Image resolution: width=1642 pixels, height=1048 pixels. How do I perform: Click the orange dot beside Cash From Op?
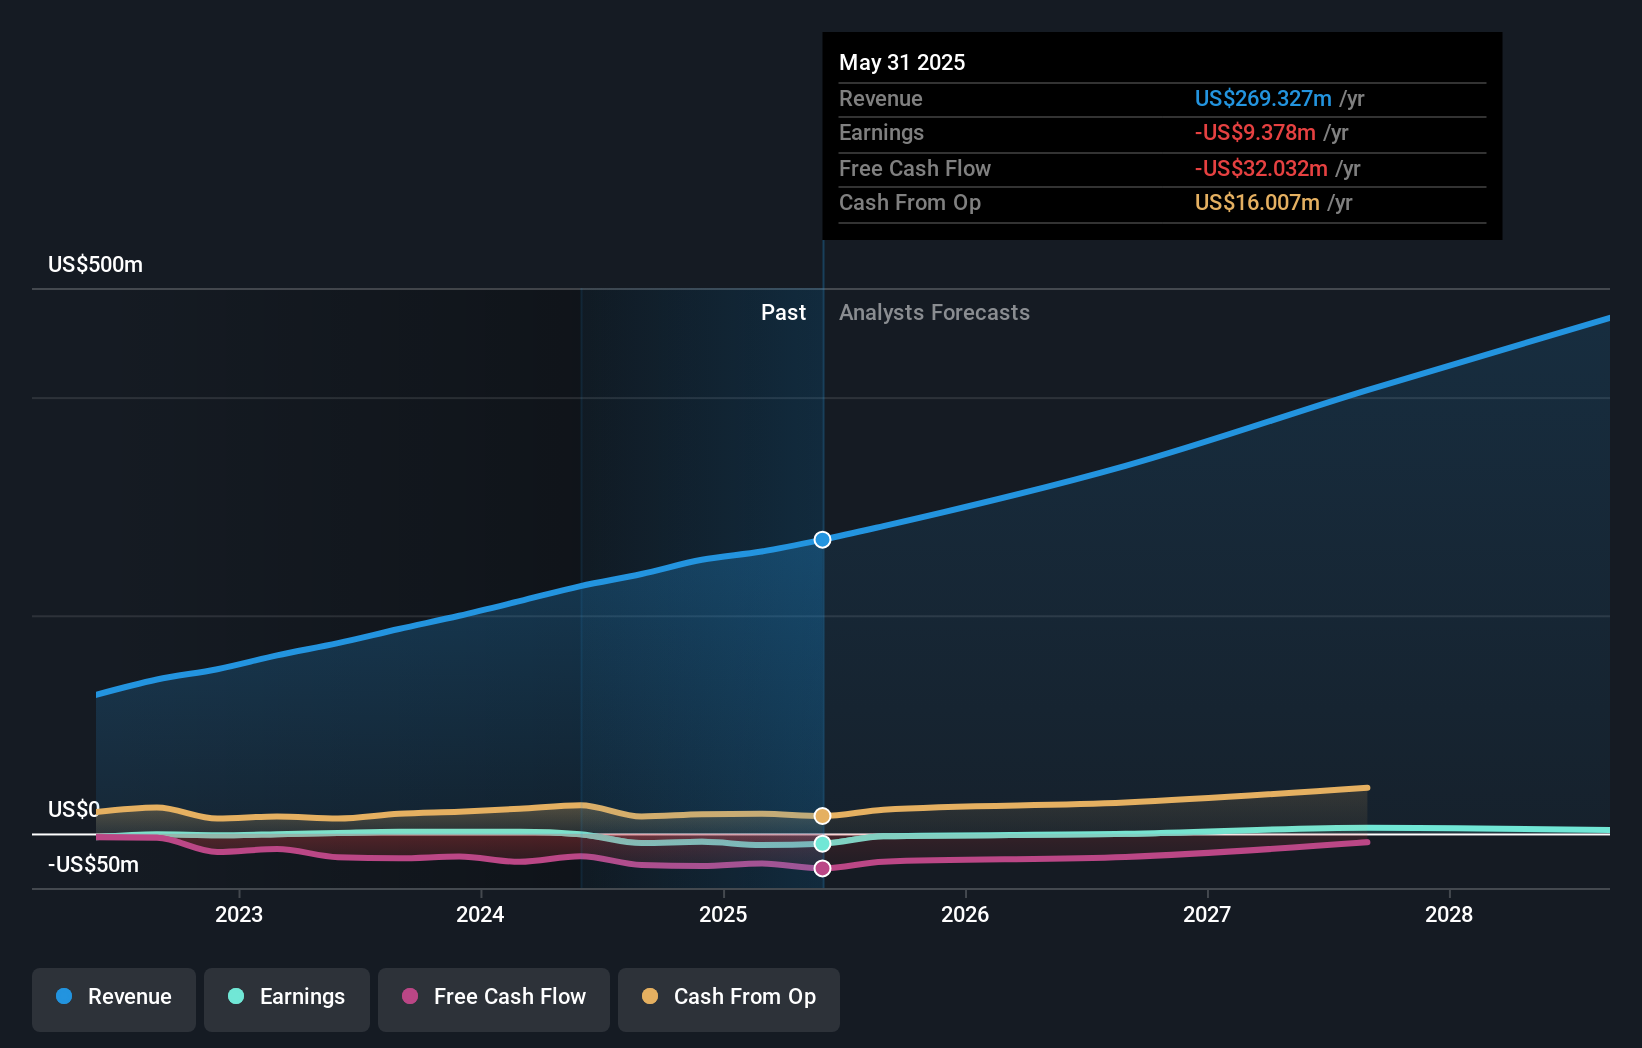[x=649, y=996]
